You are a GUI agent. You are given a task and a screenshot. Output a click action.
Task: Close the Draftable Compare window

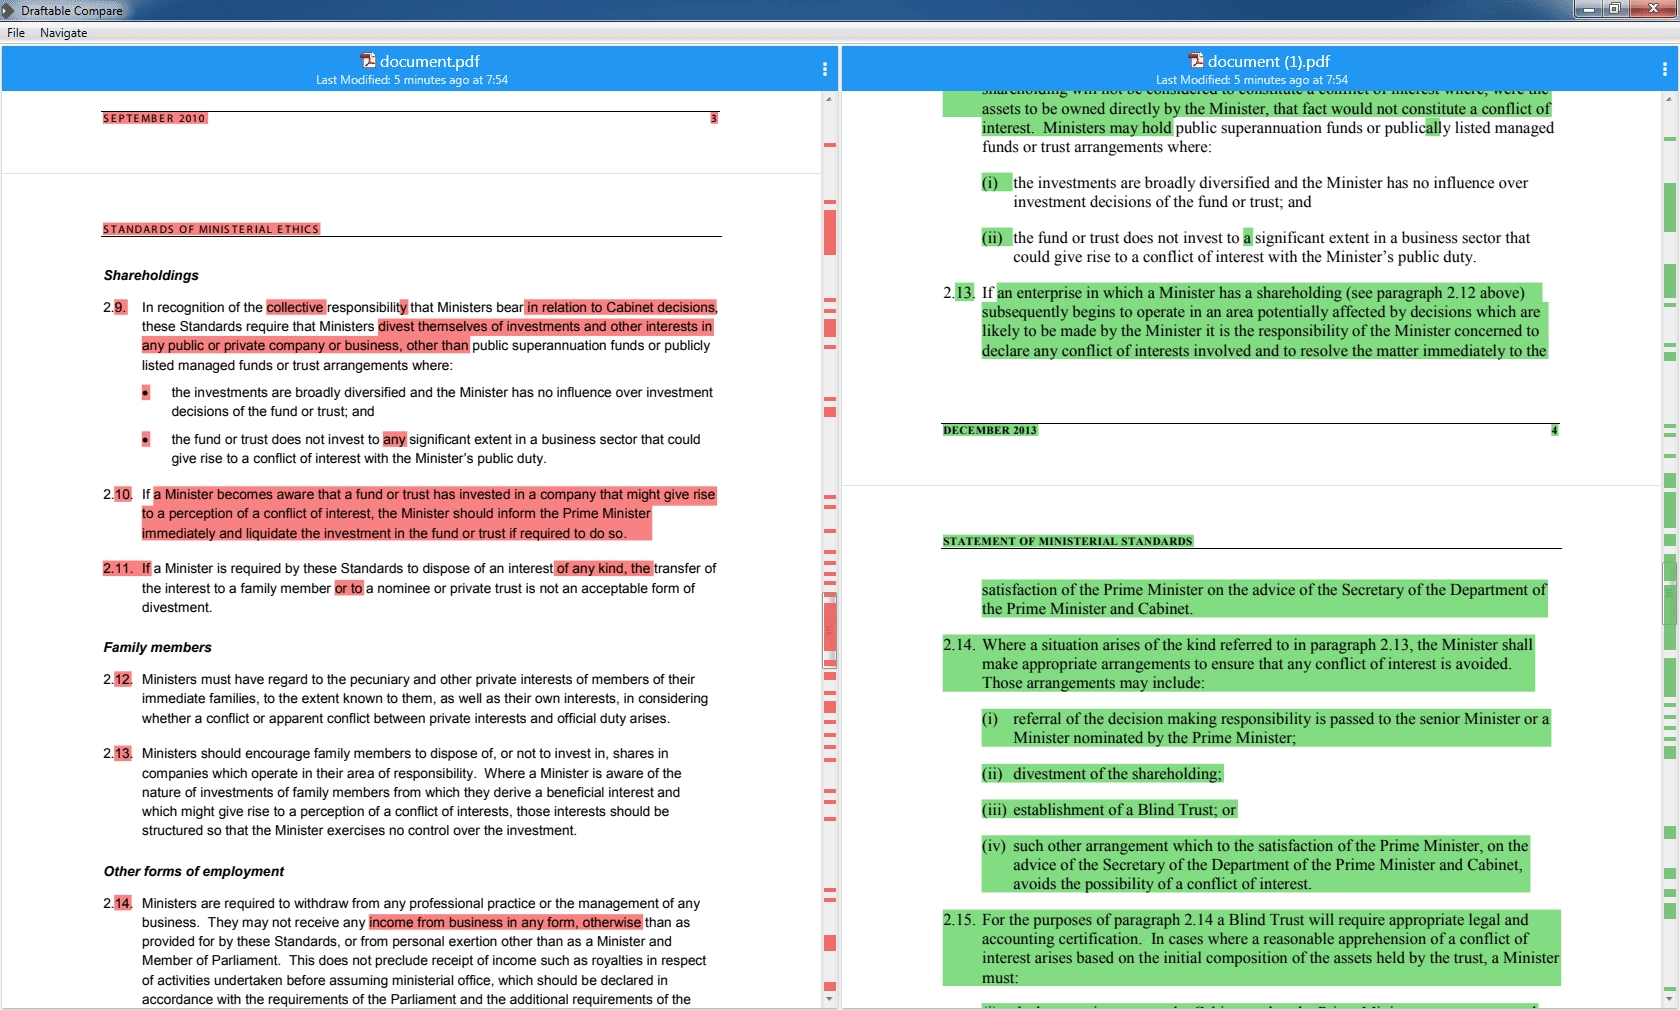pyautogui.click(x=1654, y=8)
